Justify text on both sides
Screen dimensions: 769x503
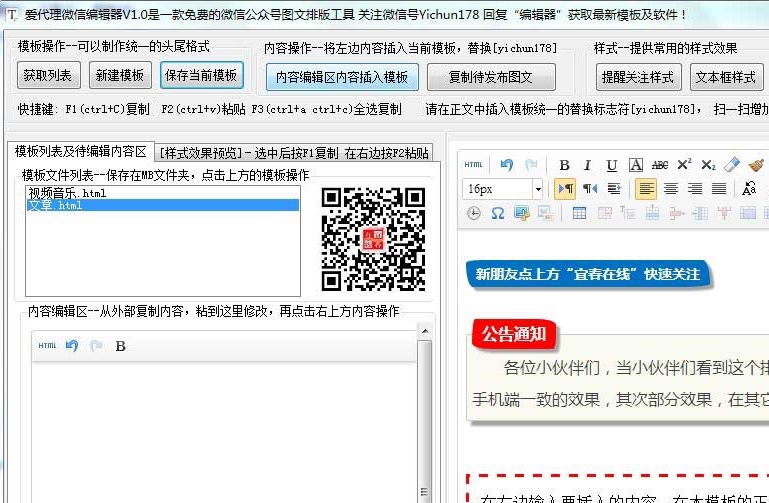718,189
